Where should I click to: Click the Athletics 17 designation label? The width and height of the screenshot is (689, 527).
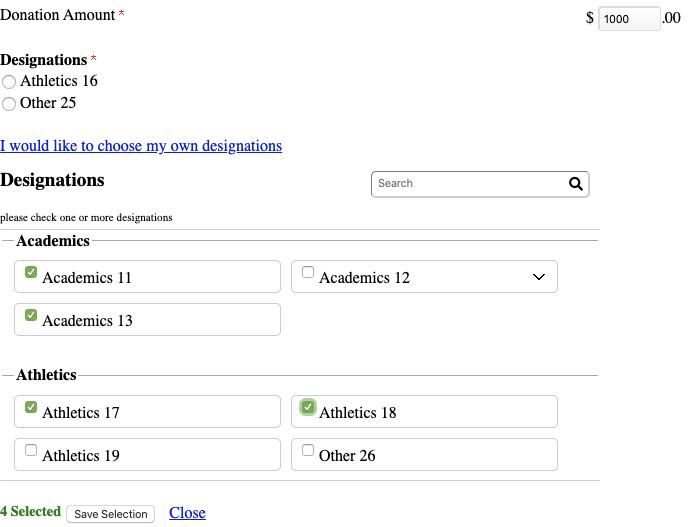(81, 413)
